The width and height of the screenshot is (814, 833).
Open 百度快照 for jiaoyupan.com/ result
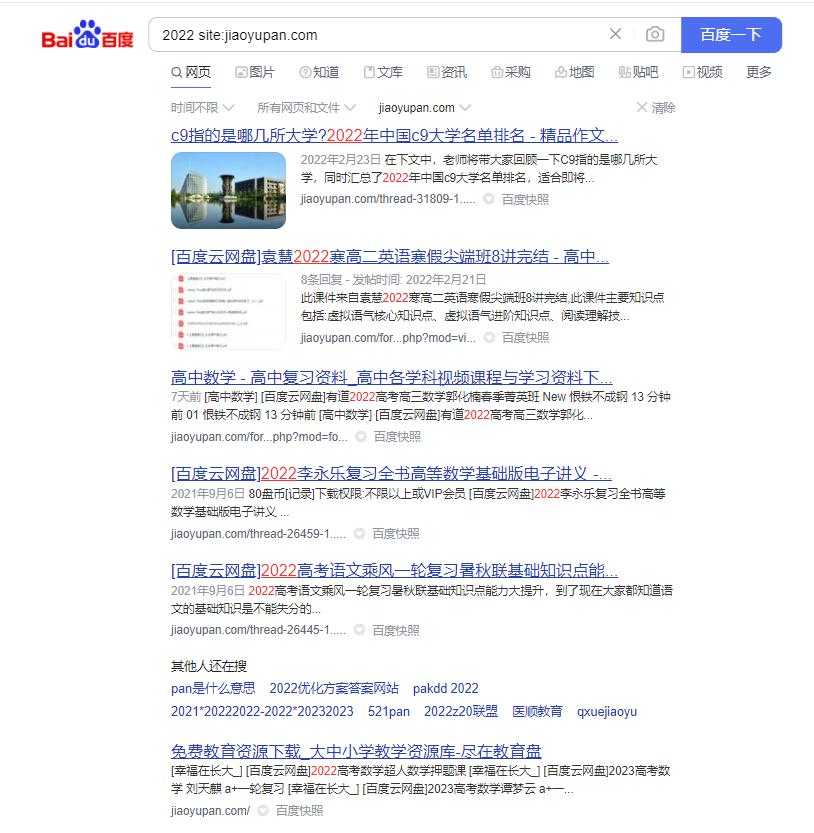click(300, 811)
